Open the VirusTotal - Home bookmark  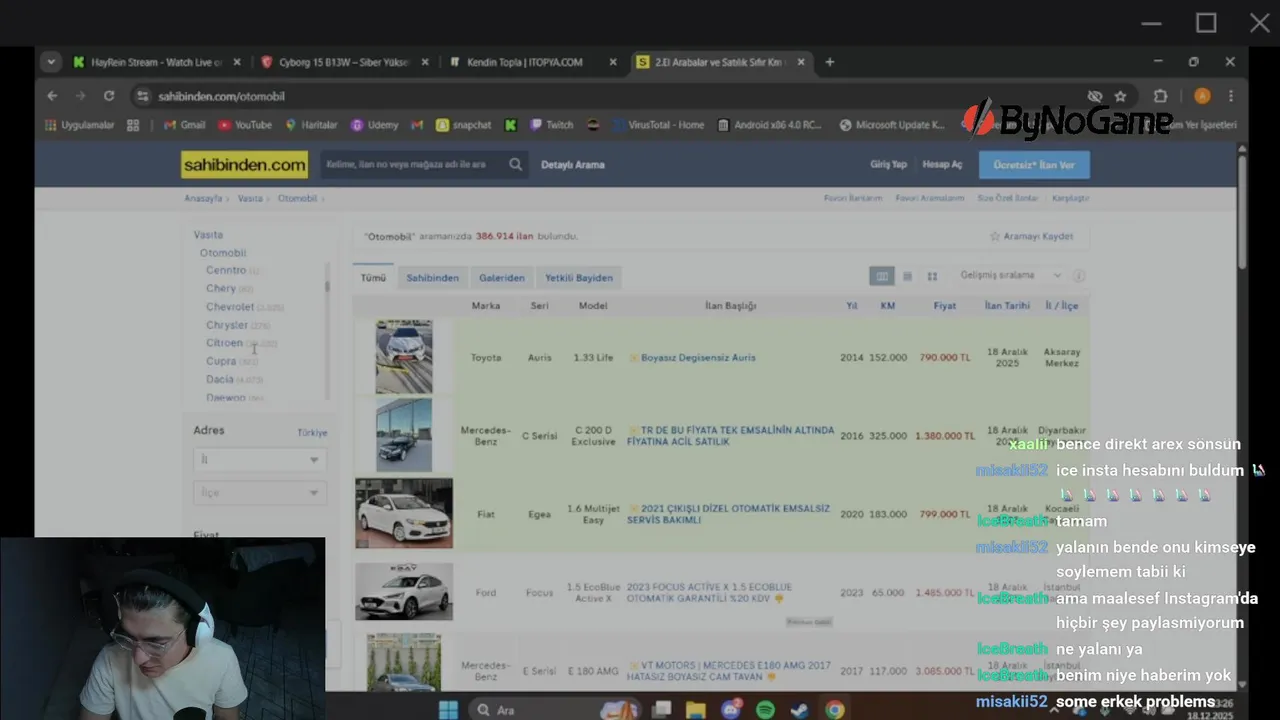coord(657,125)
